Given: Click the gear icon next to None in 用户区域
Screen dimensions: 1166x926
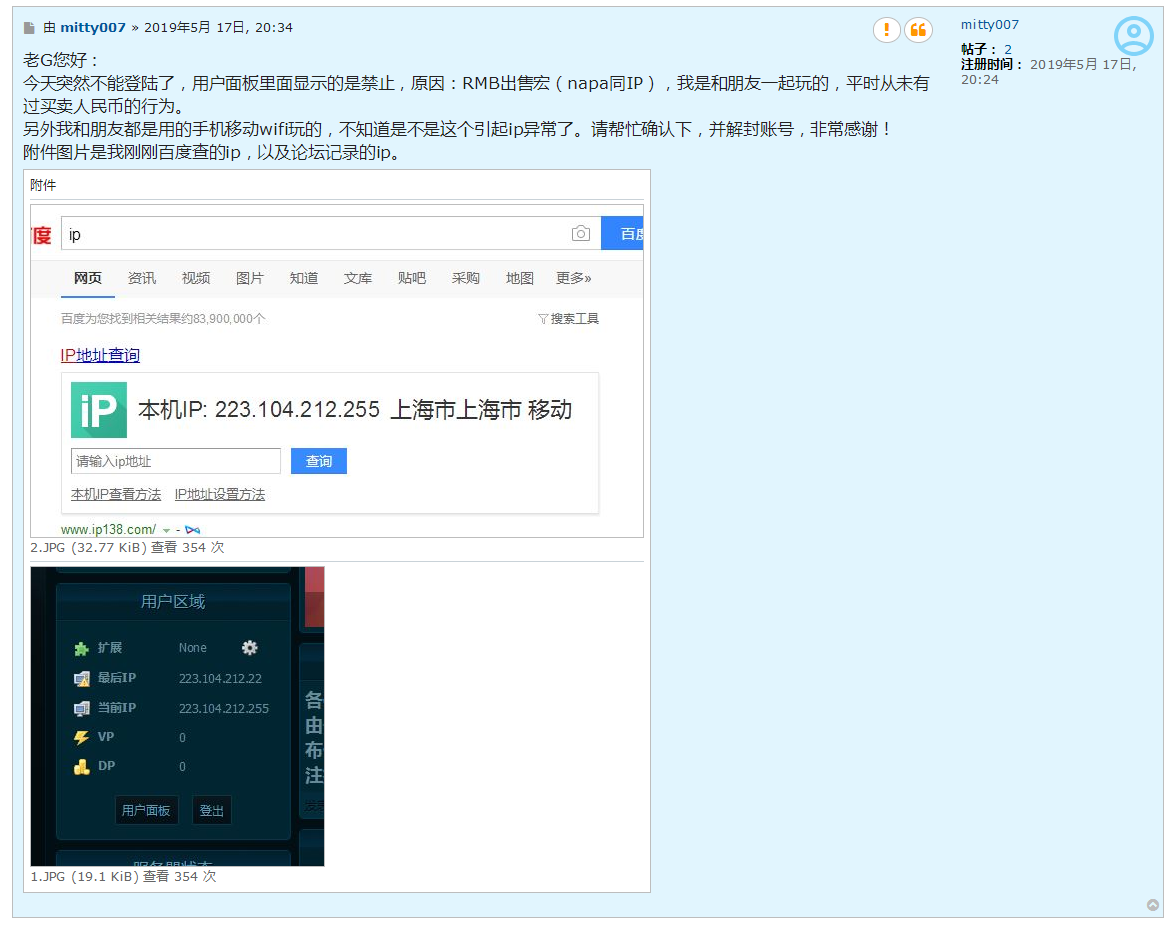Looking at the screenshot, I should click(249, 648).
